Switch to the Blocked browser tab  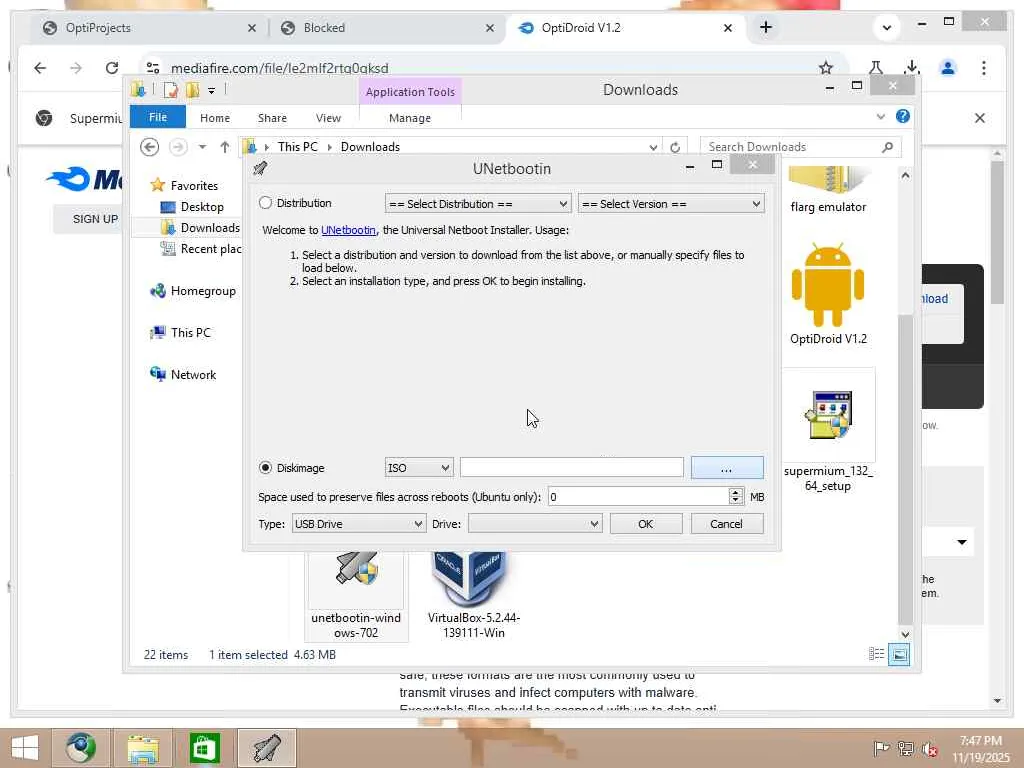pyautogui.click(x=387, y=27)
